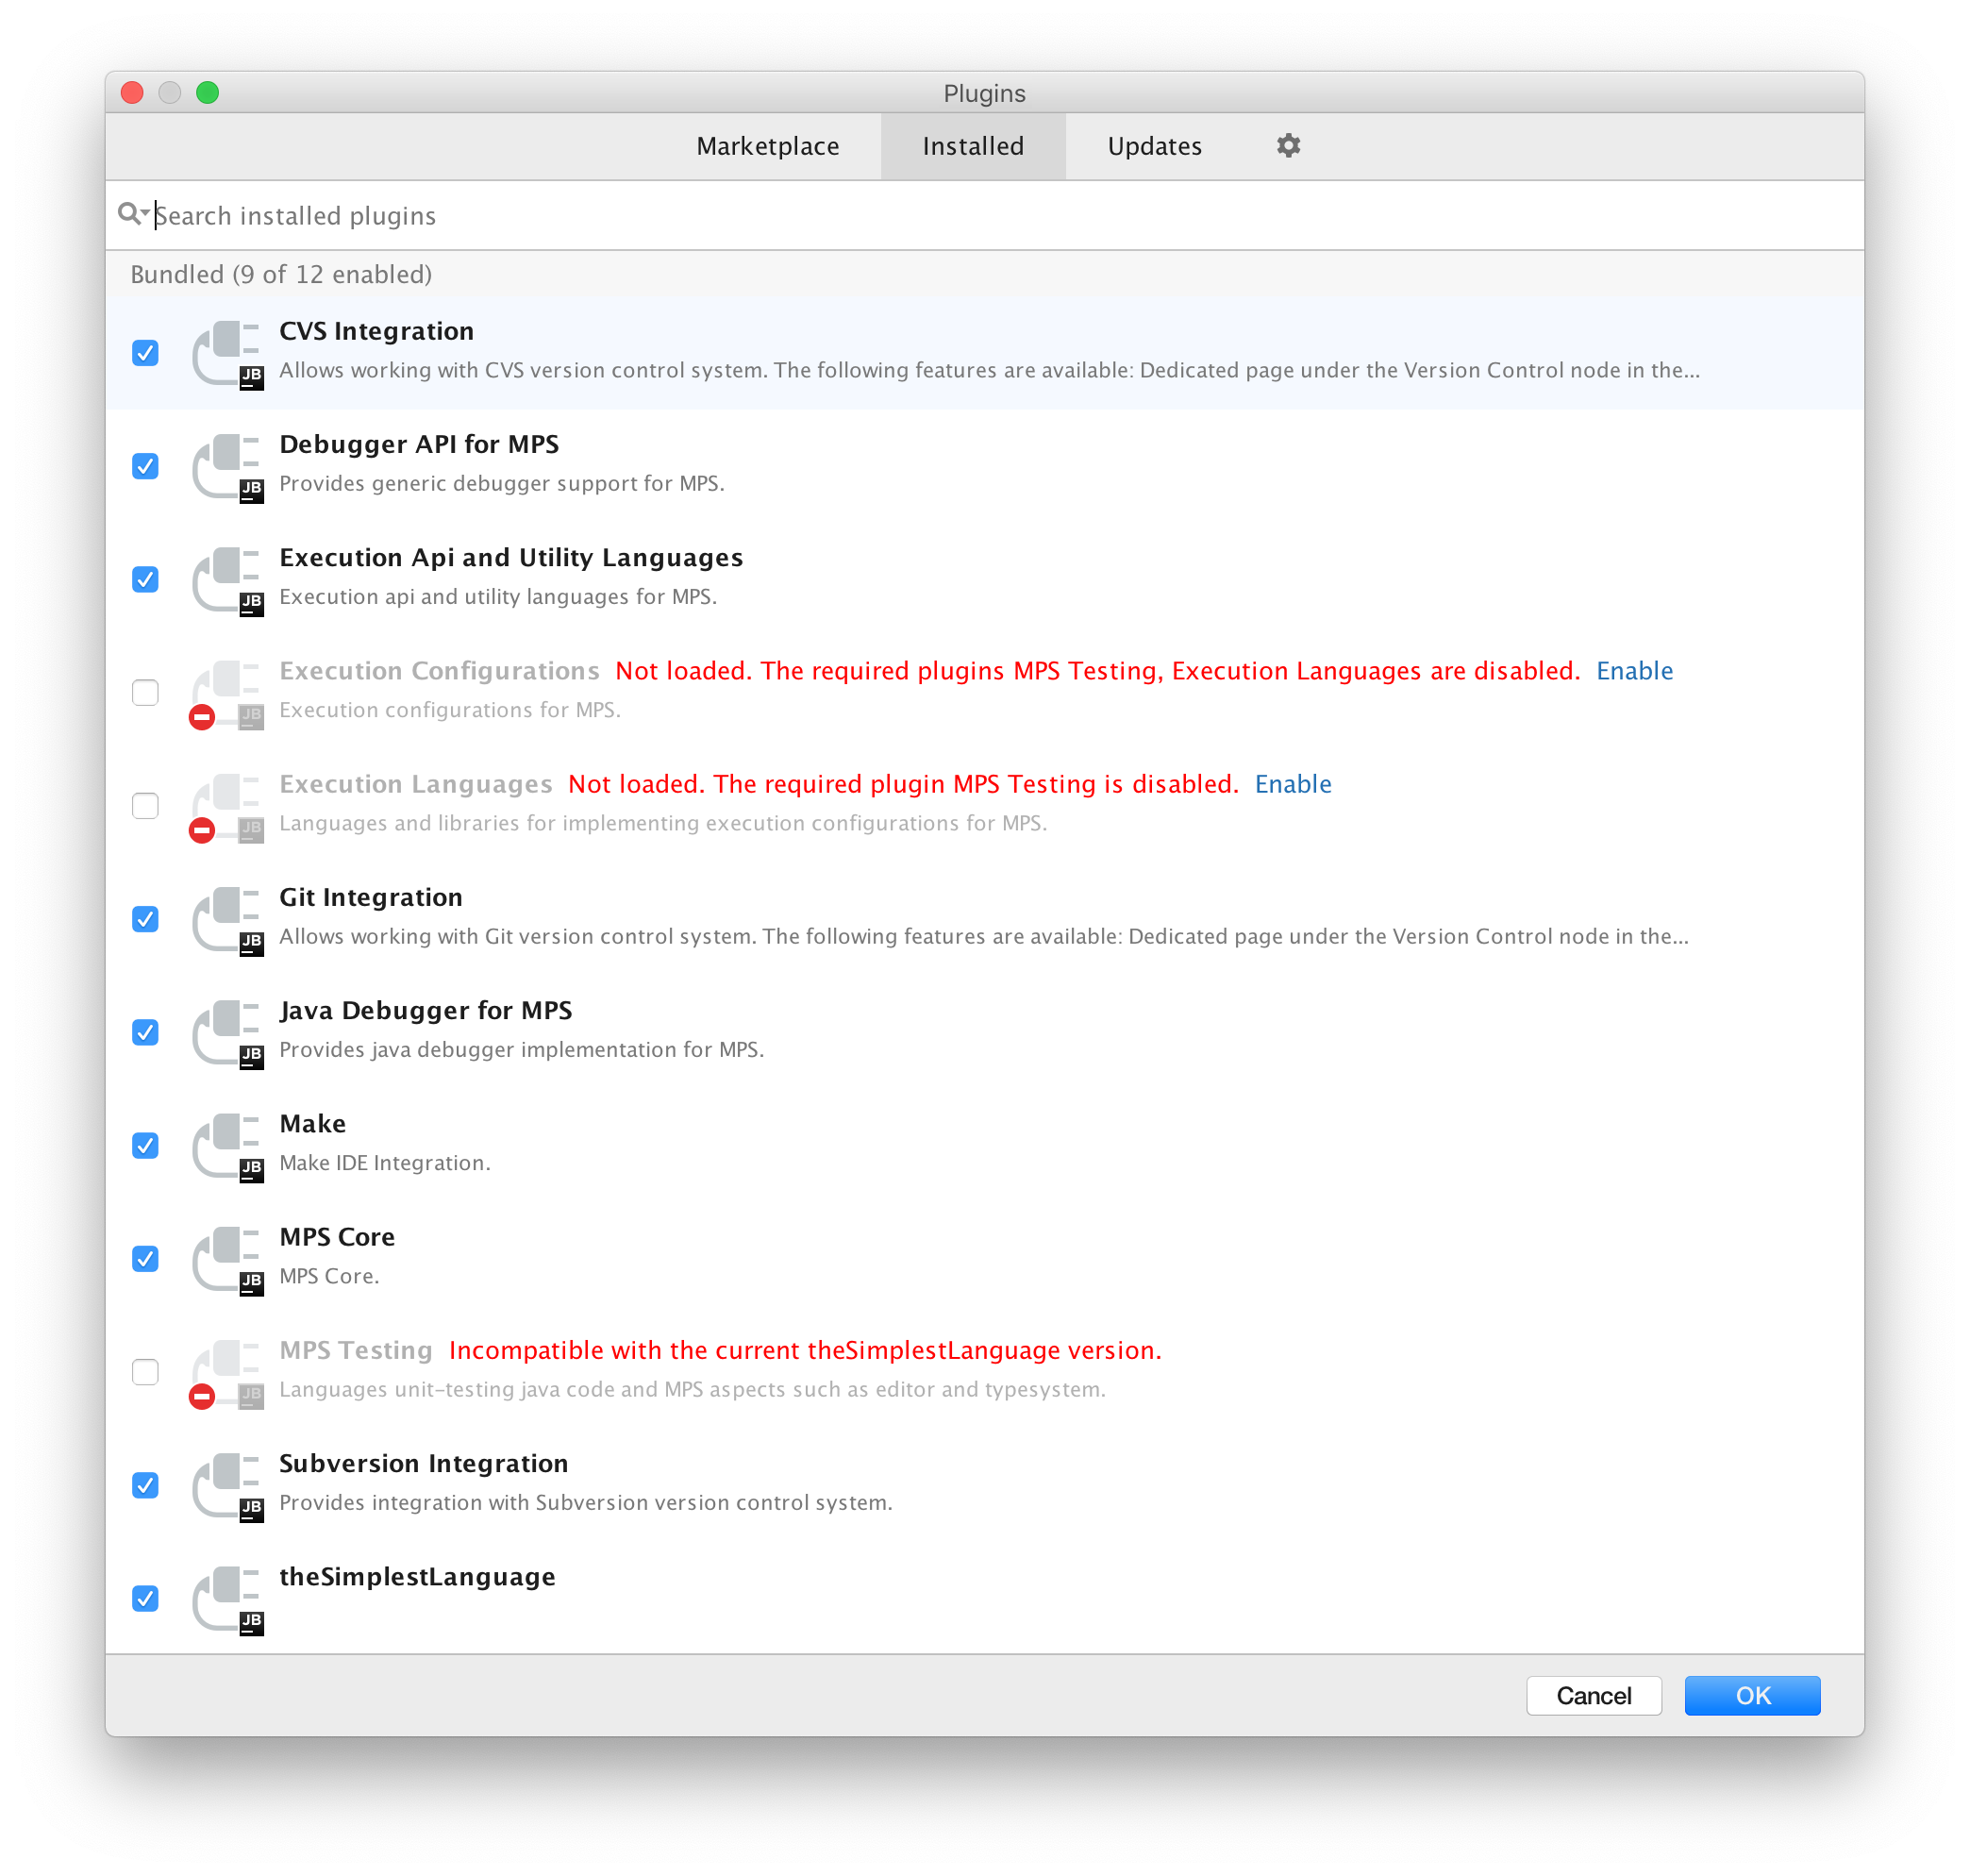
Task: Toggle the CVS Integration checkbox off
Action: click(148, 350)
